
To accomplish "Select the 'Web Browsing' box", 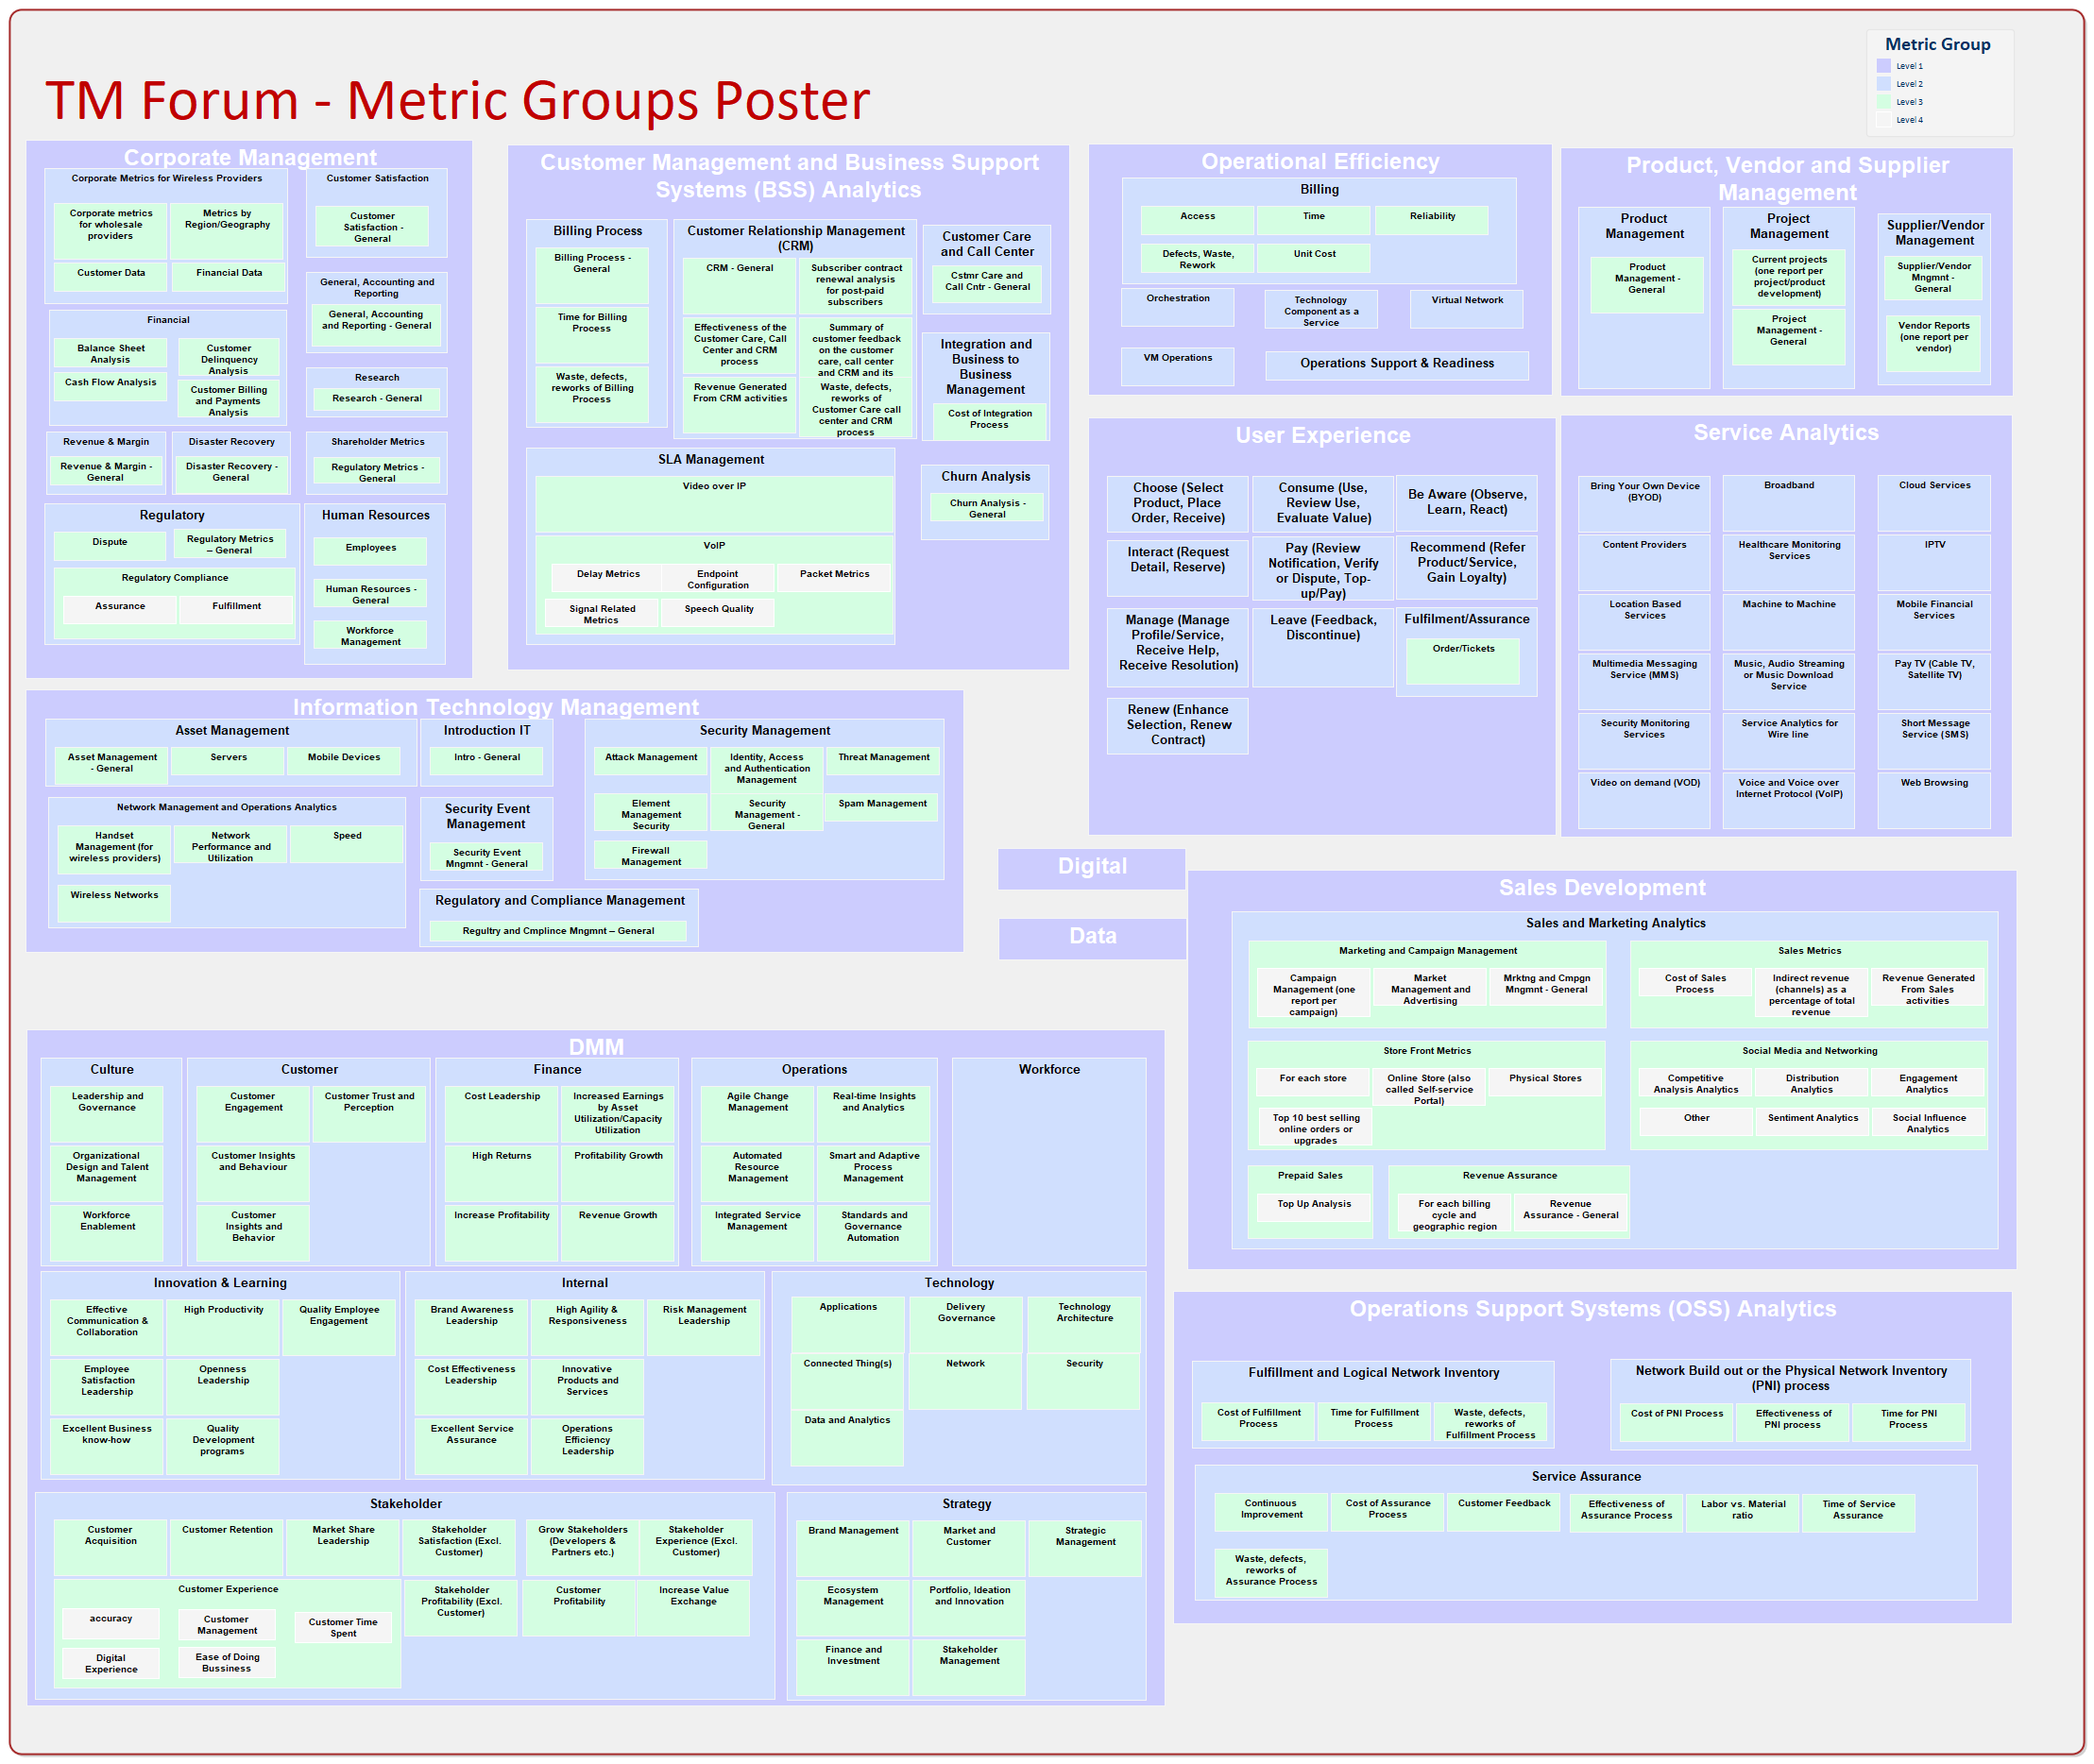I will (x=1934, y=800).
